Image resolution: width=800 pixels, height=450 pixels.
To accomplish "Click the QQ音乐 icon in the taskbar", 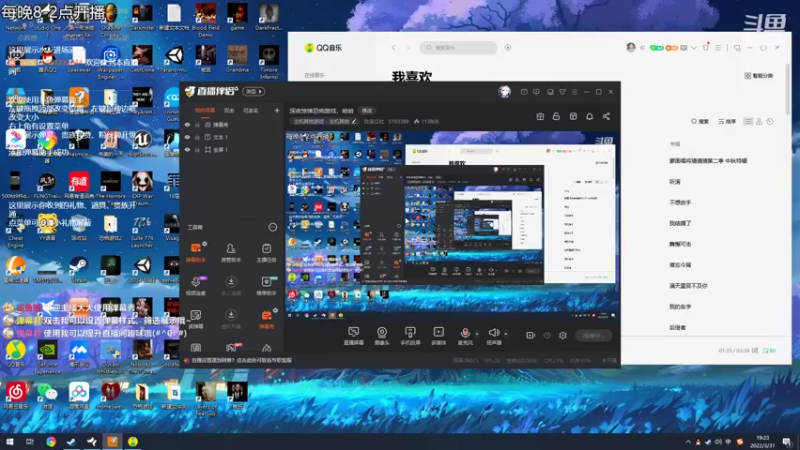I will 133,441.
